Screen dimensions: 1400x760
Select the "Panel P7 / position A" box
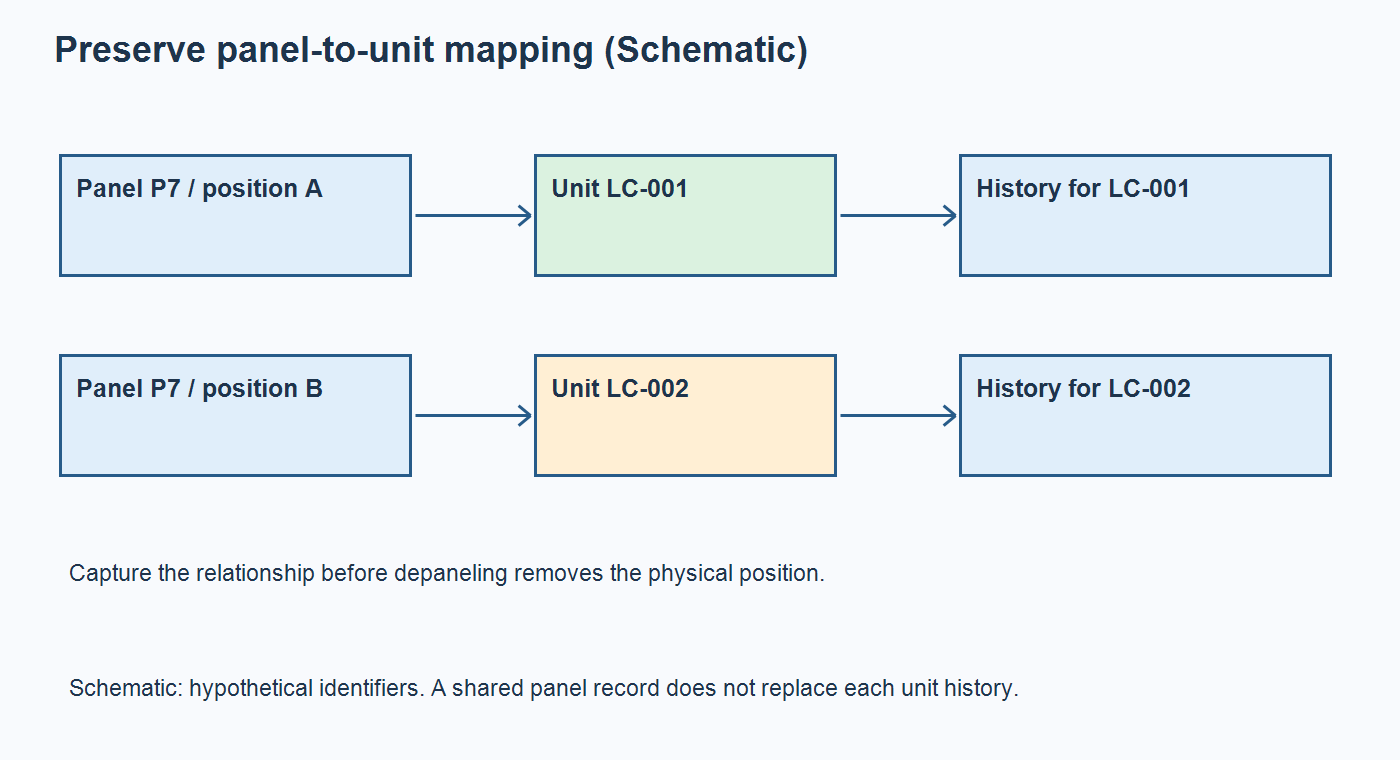[235, 215]
